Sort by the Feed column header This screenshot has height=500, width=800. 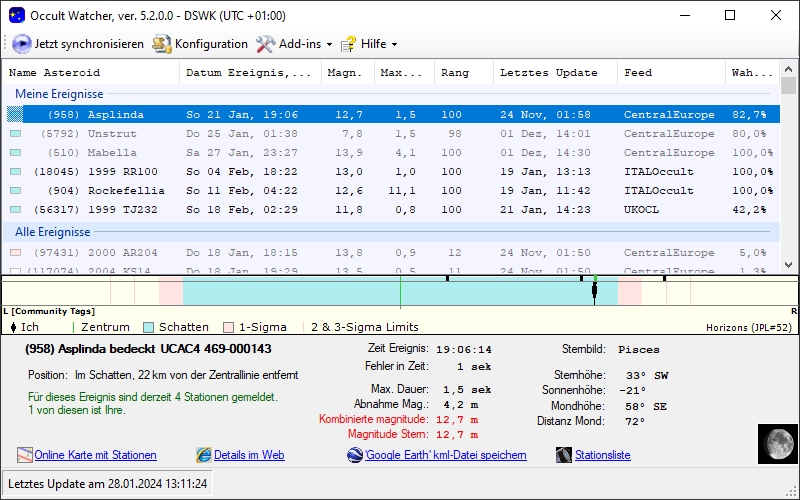point(638,73)
